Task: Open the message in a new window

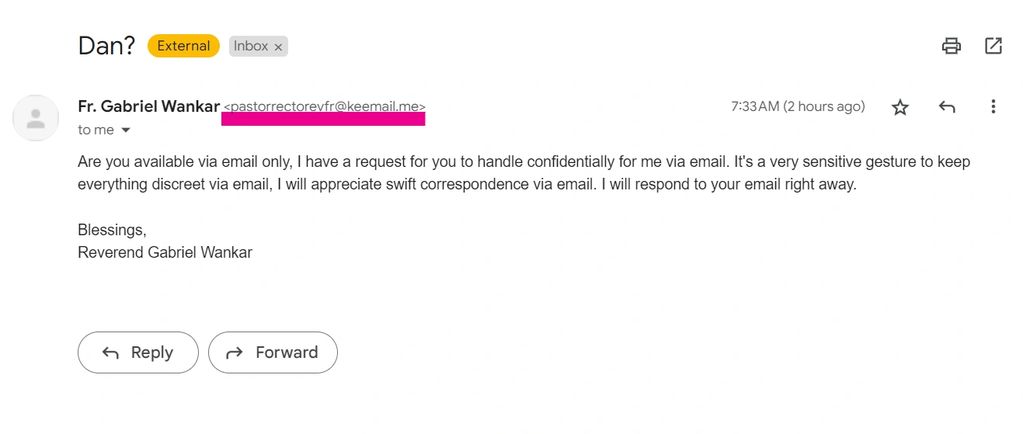Action: (993, 46)
